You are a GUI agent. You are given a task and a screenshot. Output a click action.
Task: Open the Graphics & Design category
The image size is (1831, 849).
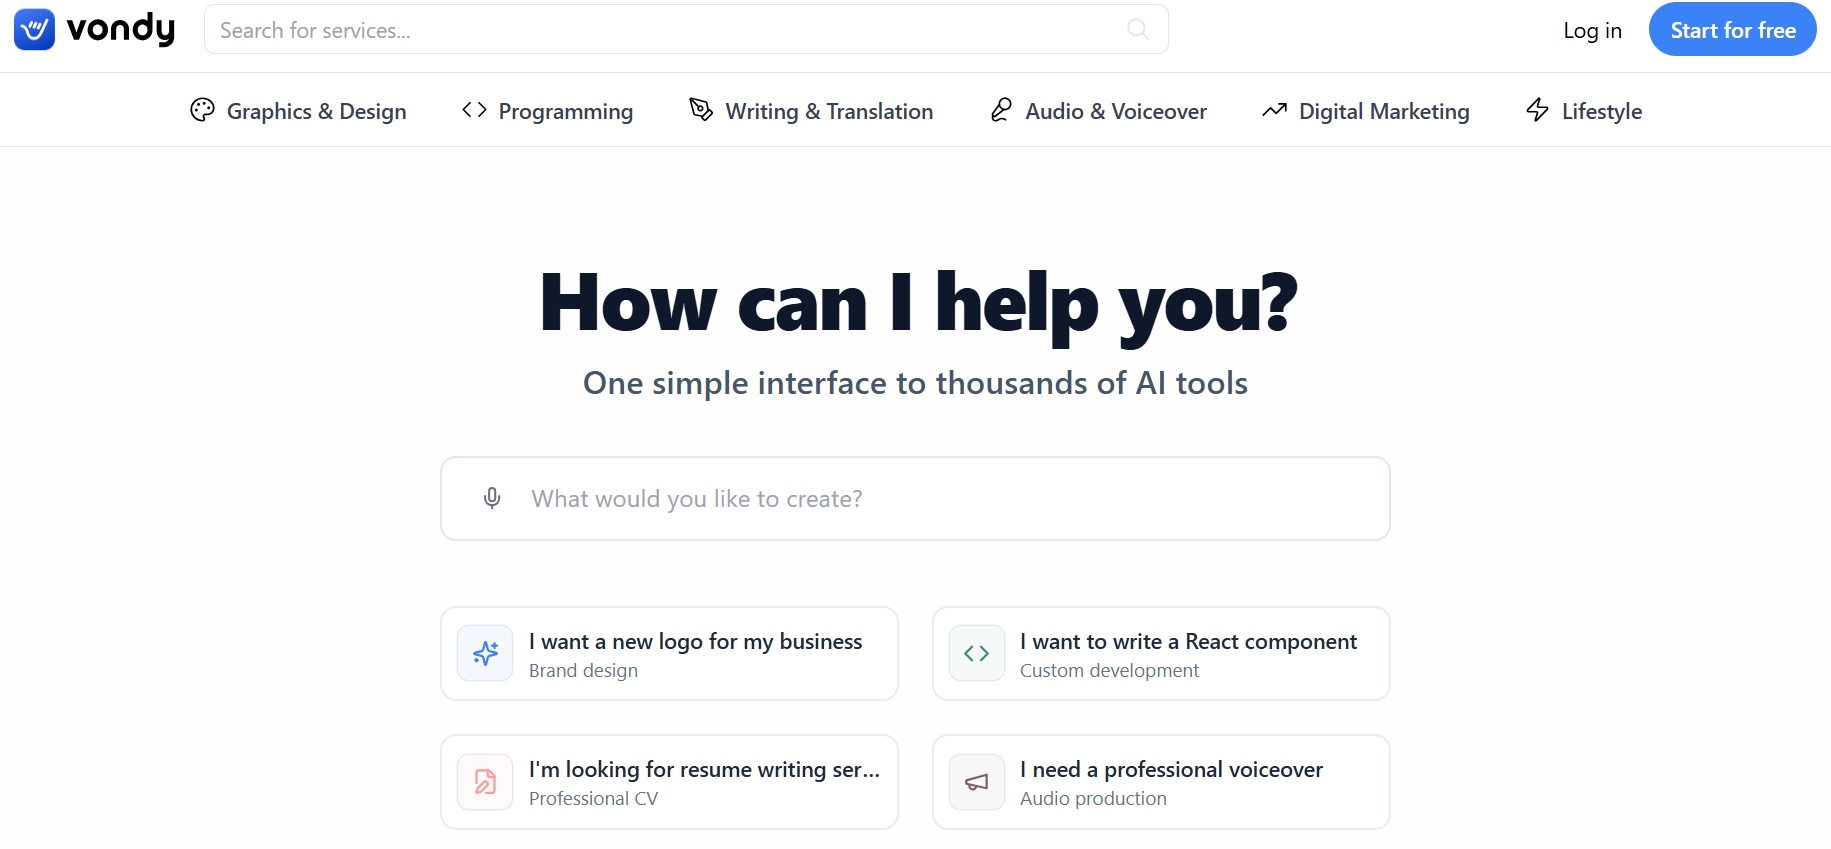[x=316, y=110]
